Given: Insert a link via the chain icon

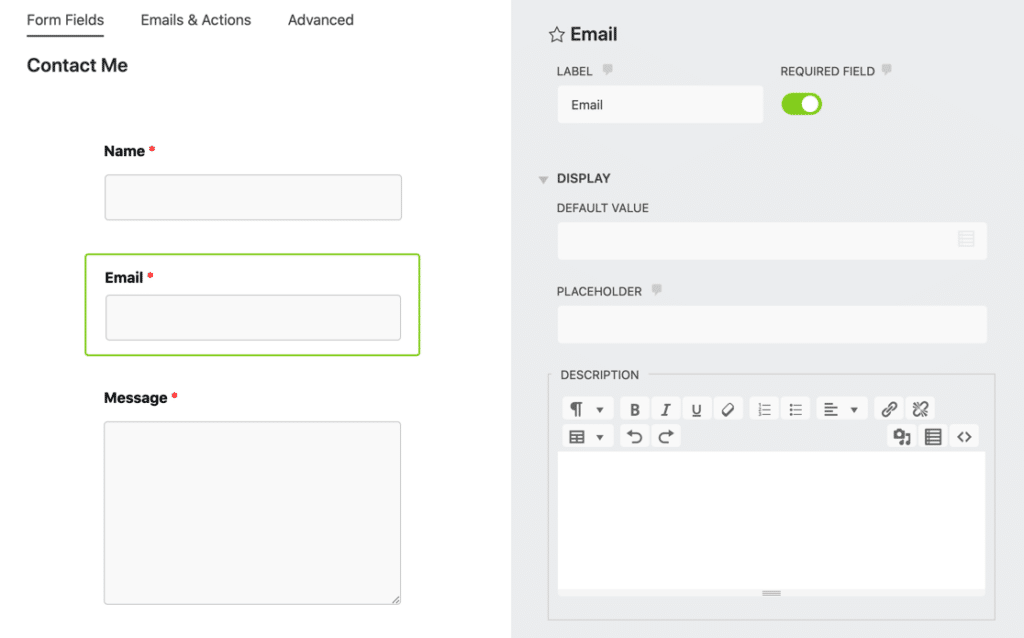Looking at the screenshot, I should (889, 408).
